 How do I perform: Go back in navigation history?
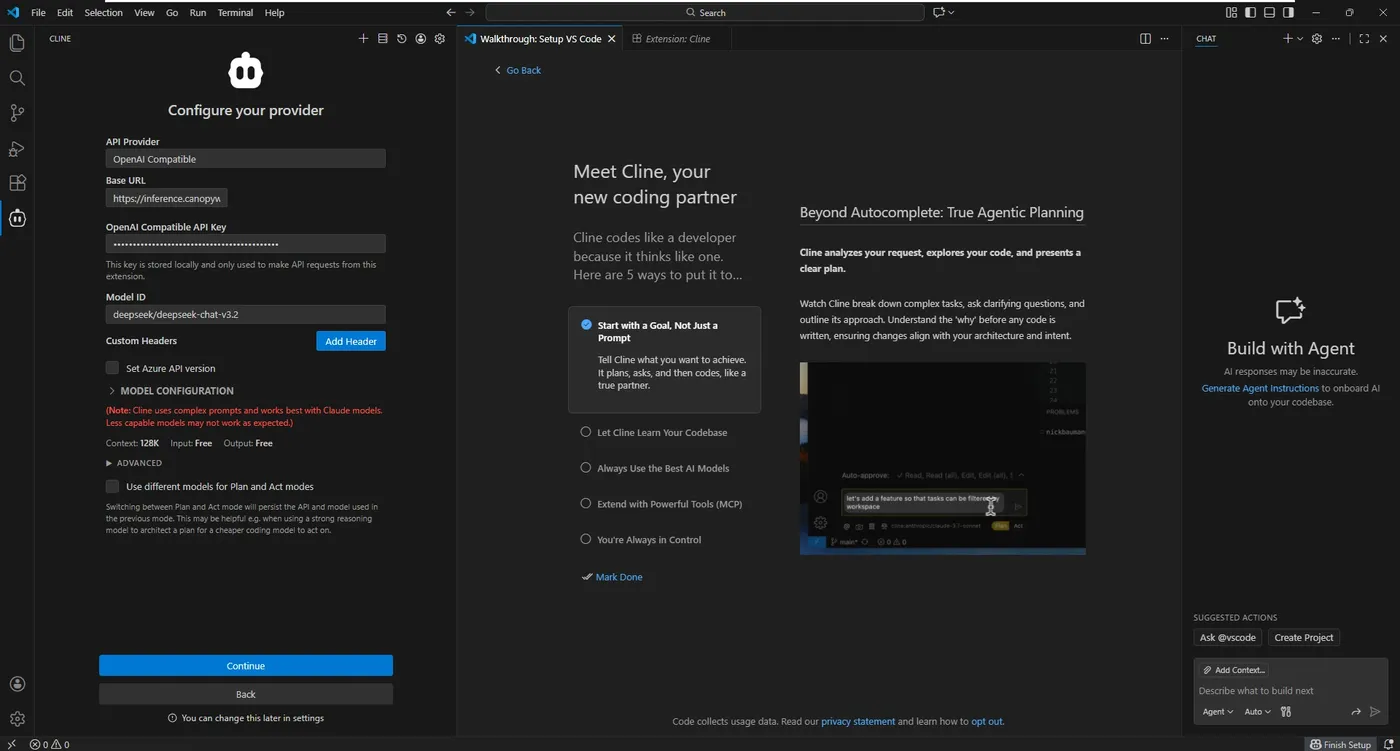coord(451,13)
